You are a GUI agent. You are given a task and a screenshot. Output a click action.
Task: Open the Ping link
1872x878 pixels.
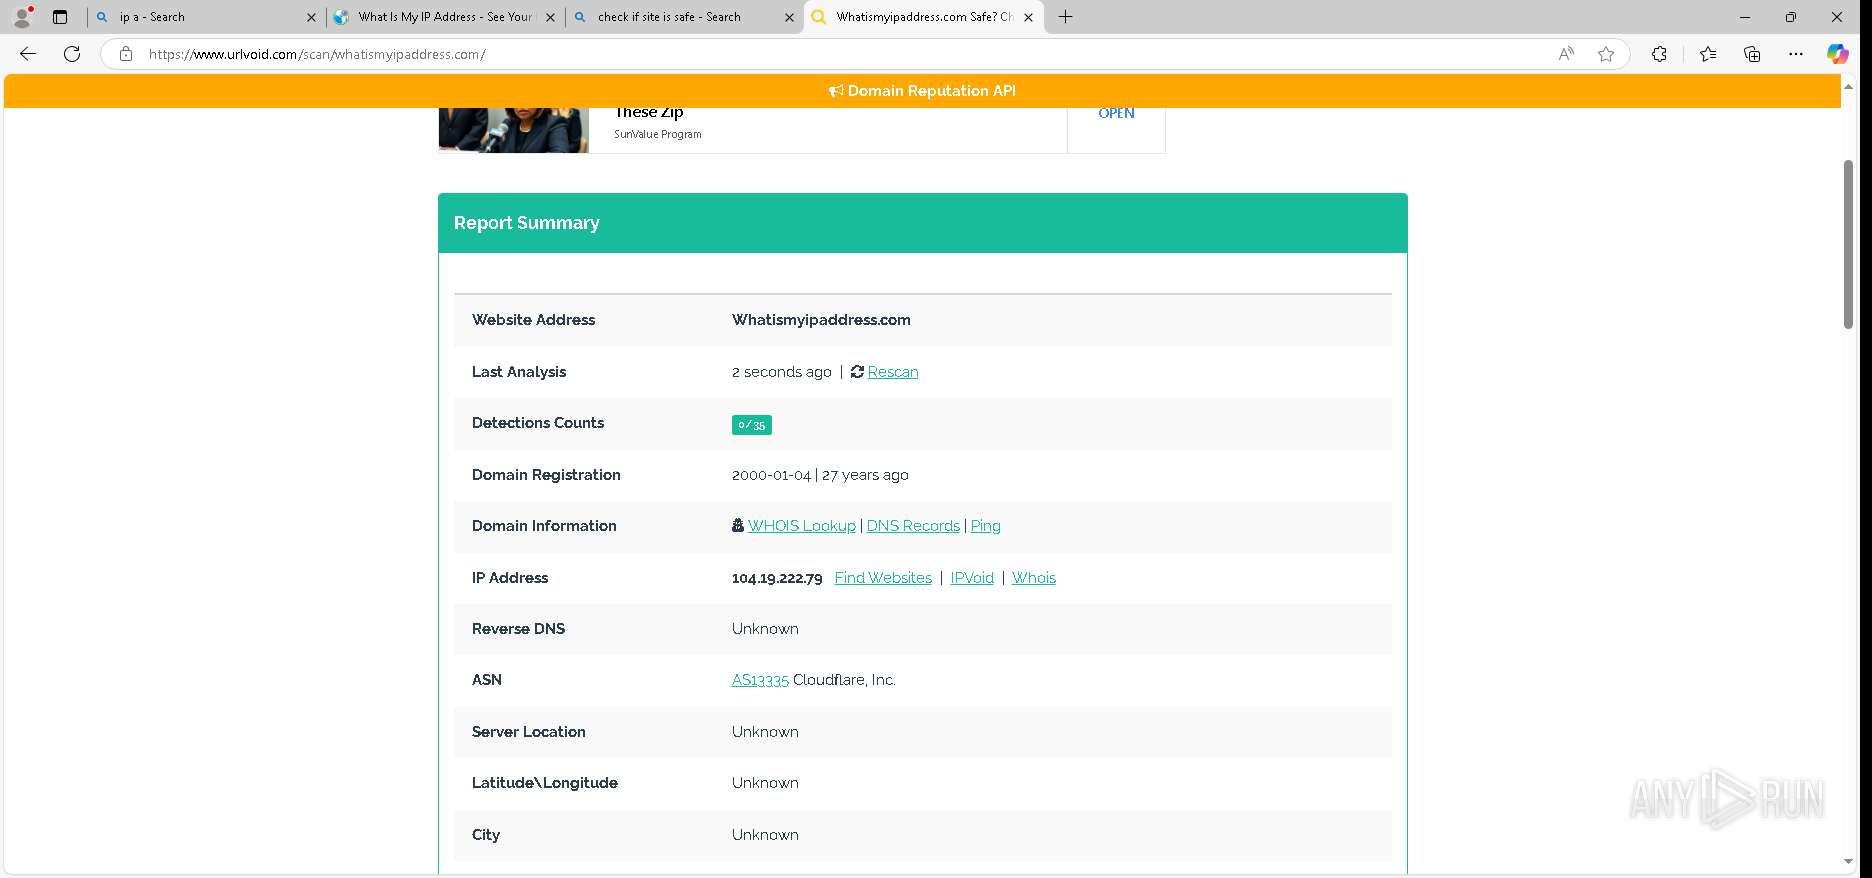point(985,526)
